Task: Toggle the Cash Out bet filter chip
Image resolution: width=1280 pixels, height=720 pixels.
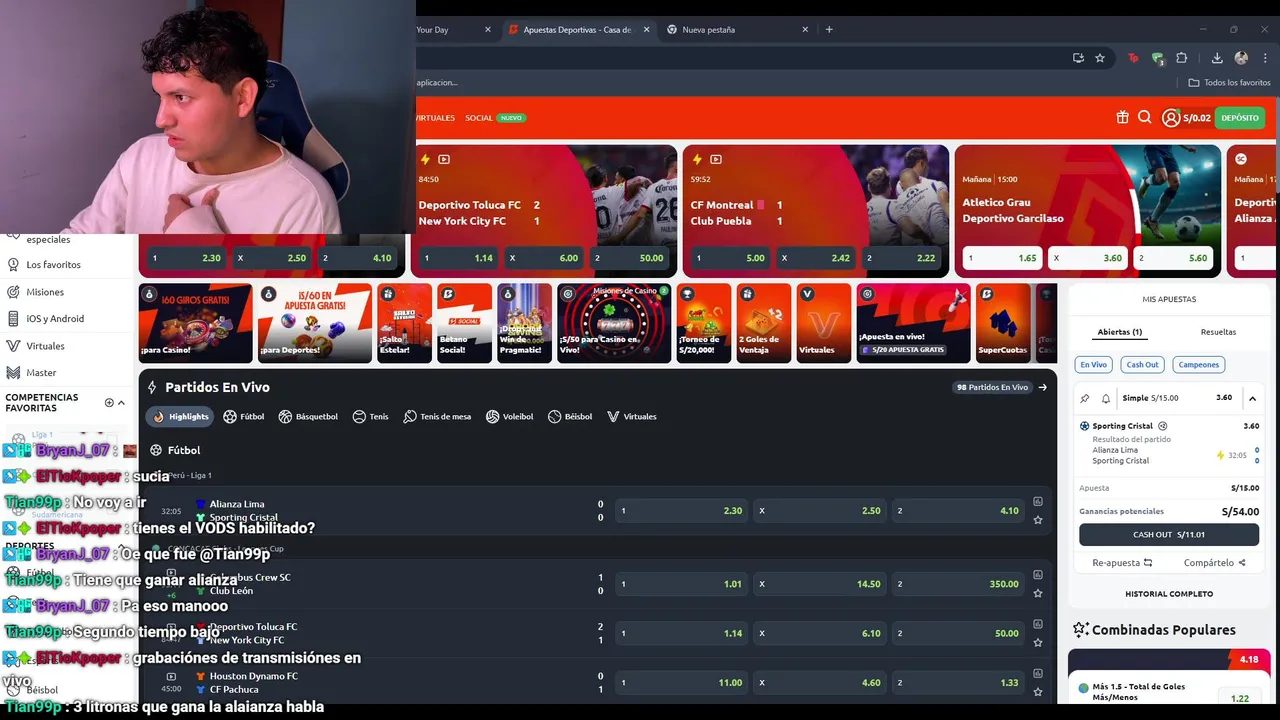Action: [x=1142, y=365]
